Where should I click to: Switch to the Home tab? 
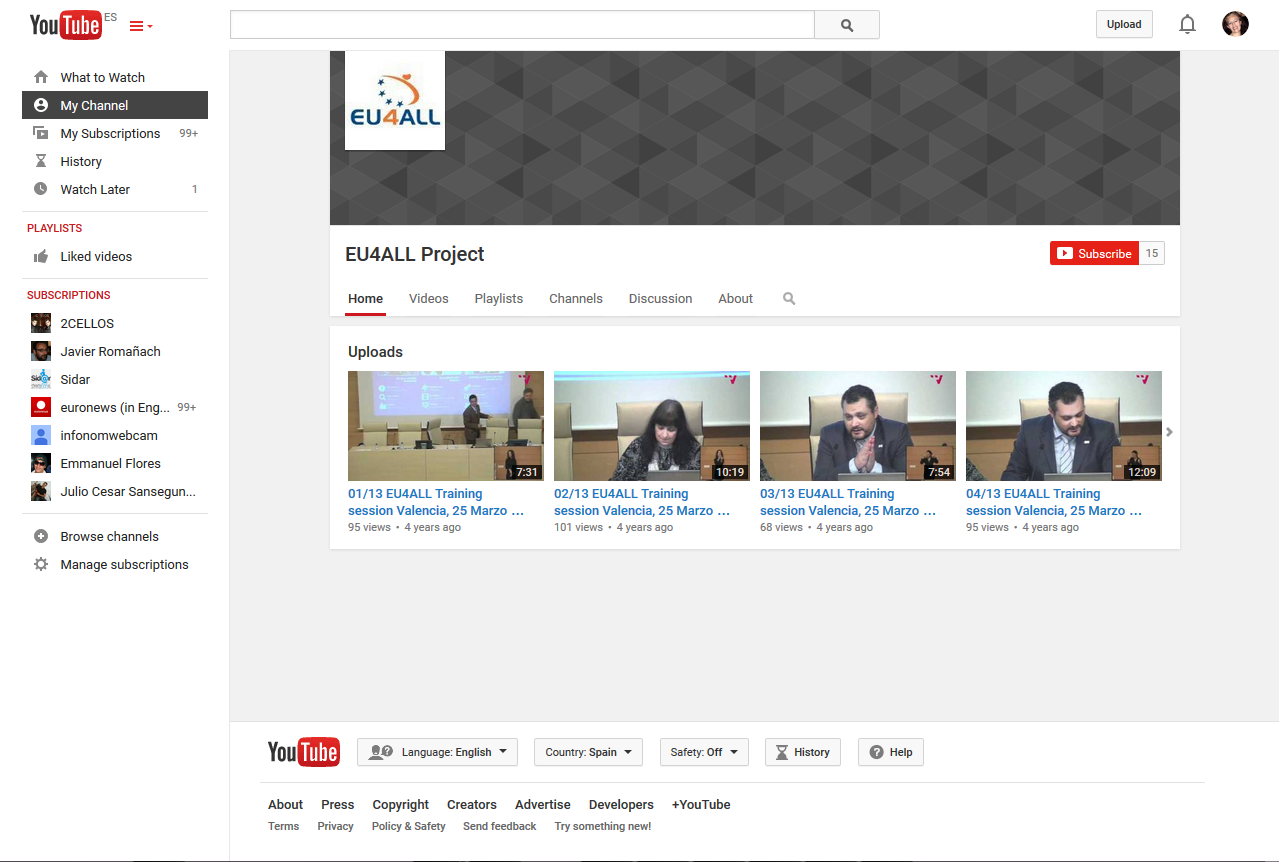click(x=365, y=298)
